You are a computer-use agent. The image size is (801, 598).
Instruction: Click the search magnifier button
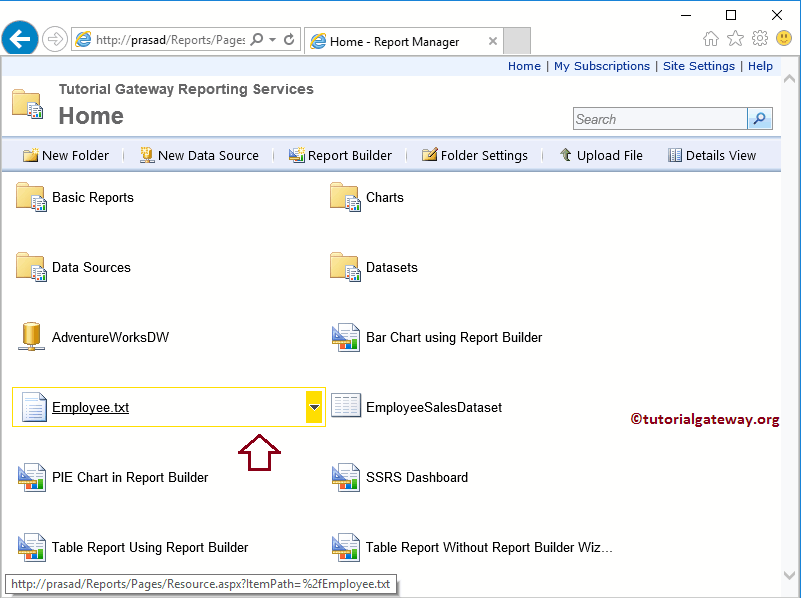pyautogui.click(x=759, y=118)
